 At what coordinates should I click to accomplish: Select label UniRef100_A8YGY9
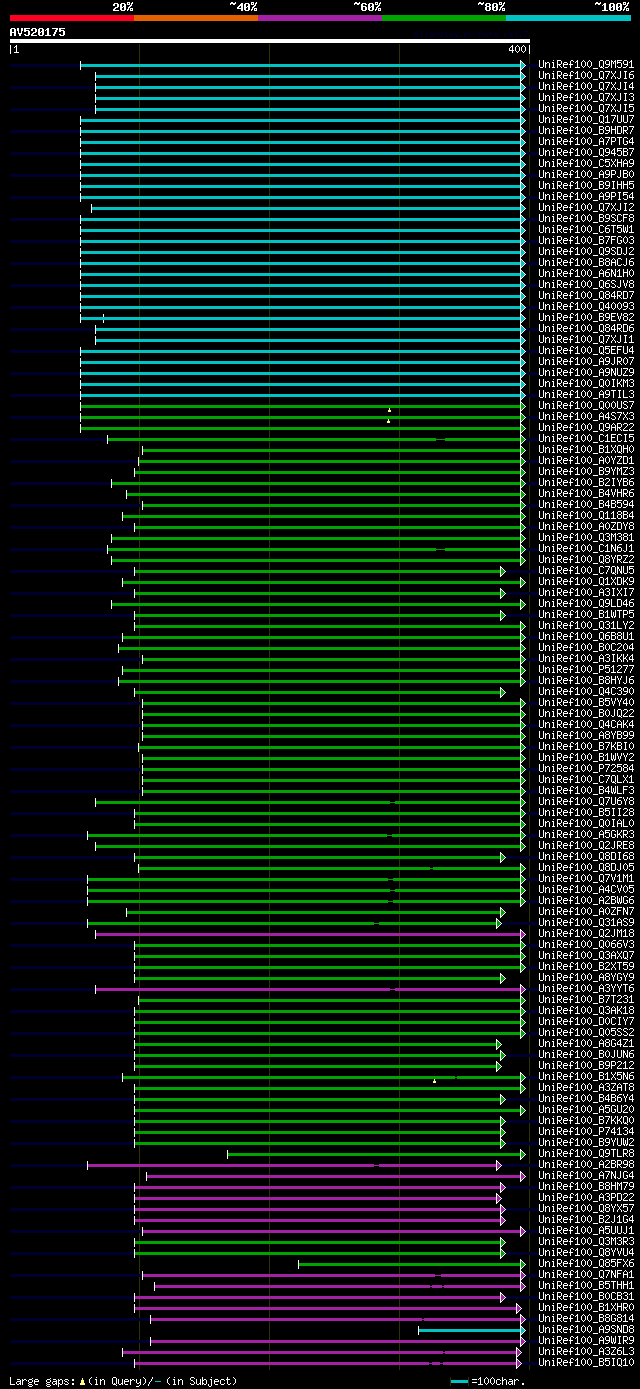click(x=586, y=977)
